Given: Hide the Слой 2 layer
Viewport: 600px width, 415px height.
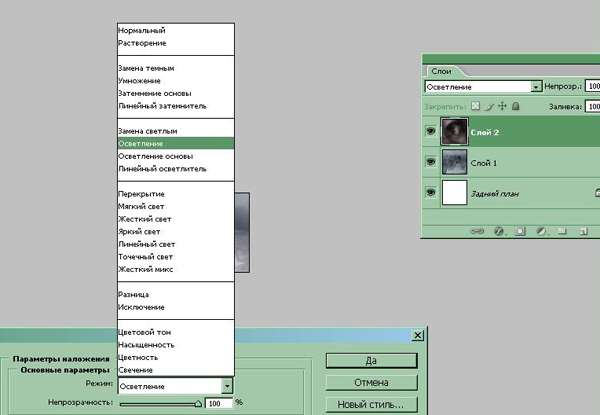Looking at the screenshot, I should (431, 131).
